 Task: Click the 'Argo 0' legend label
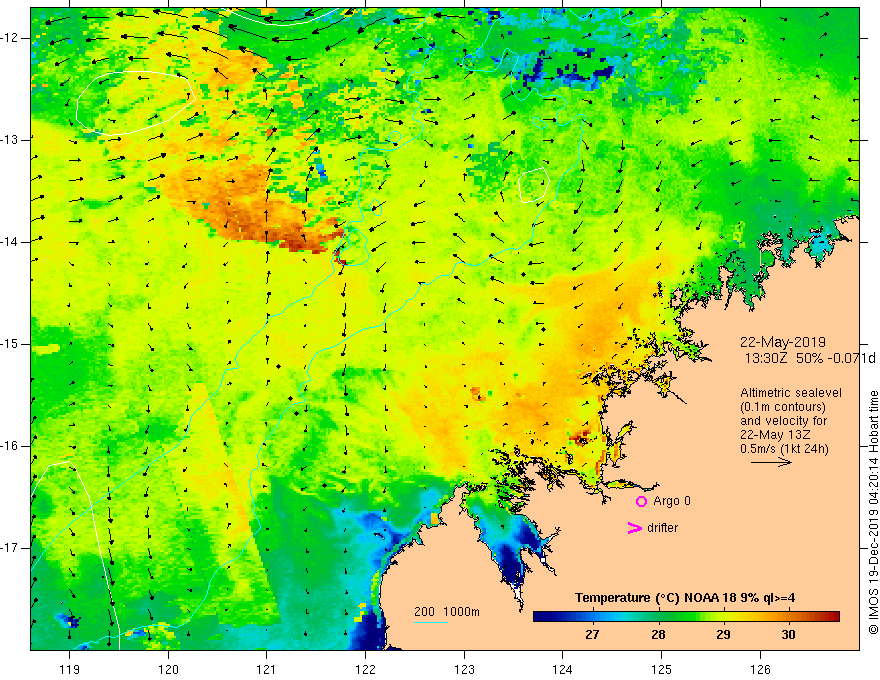point(672,501)
